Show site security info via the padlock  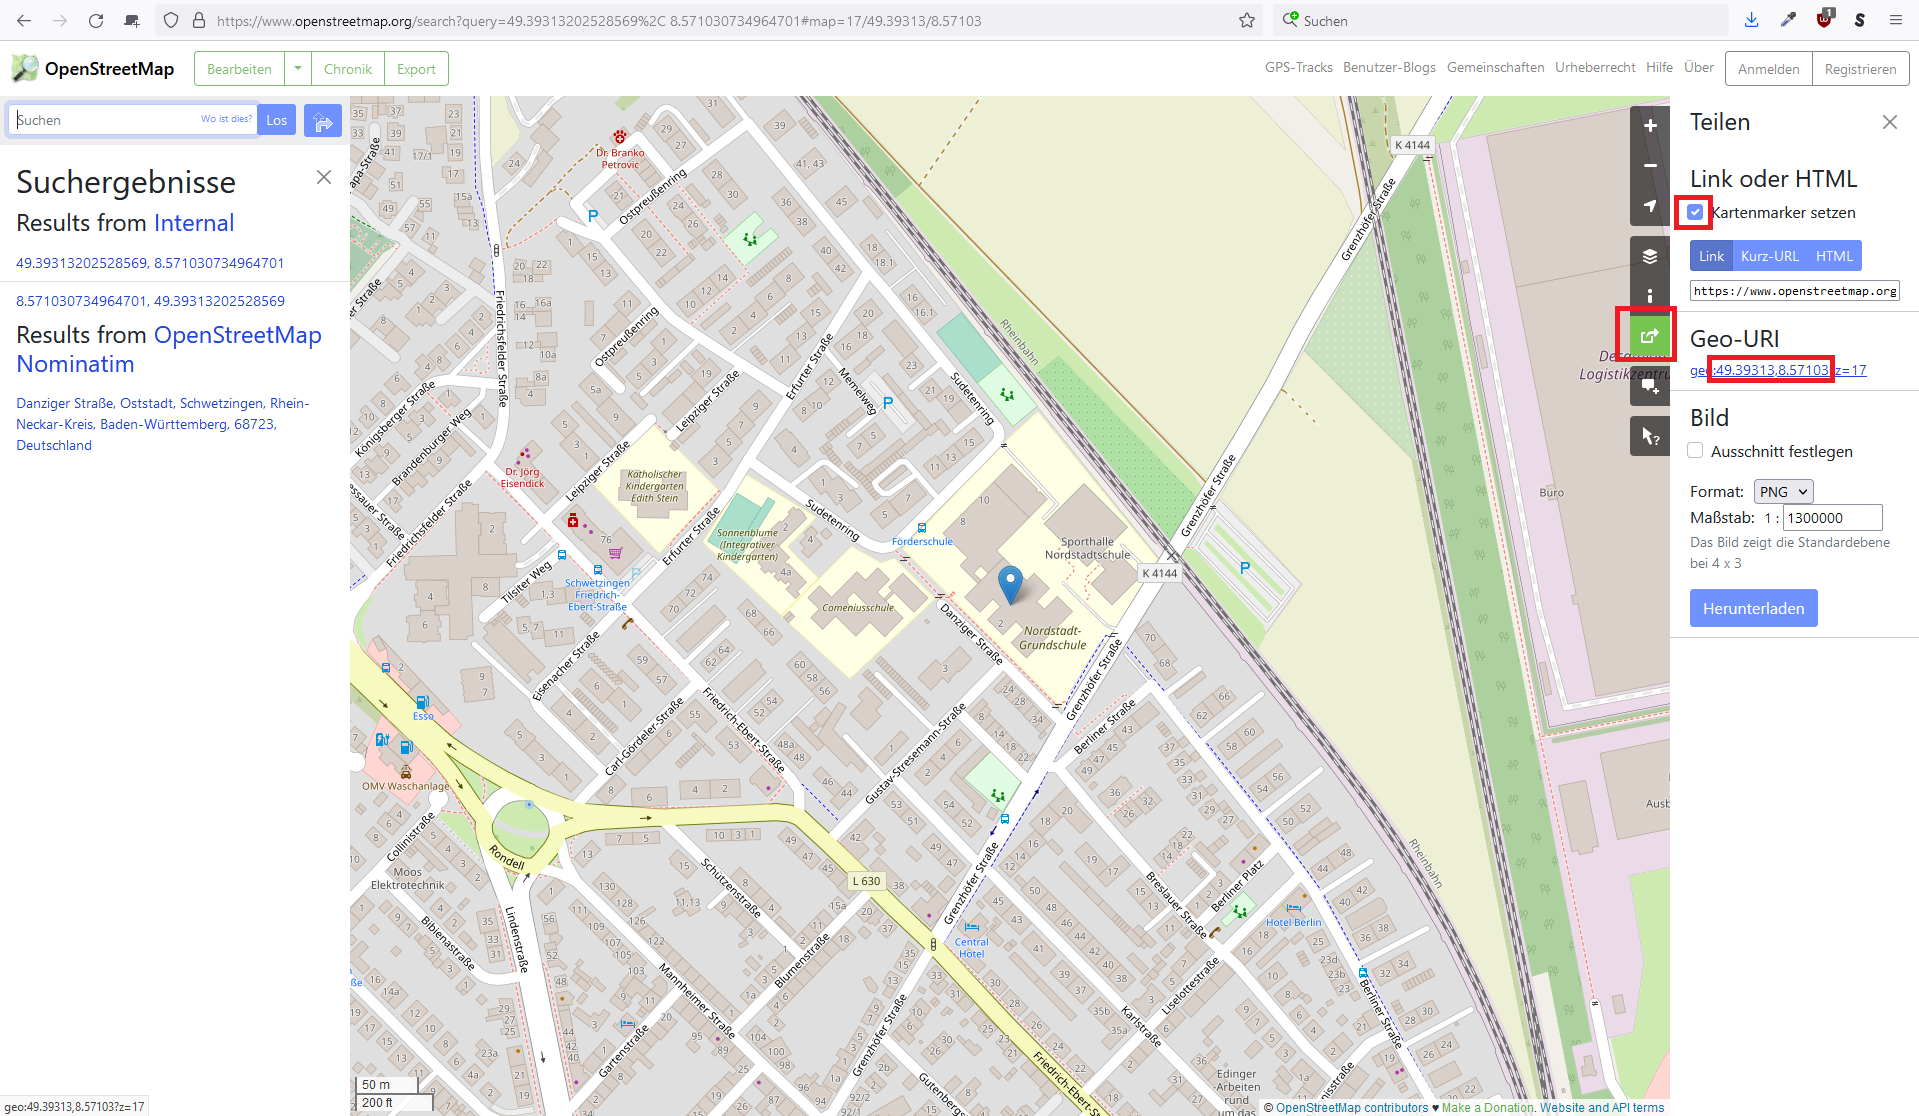(x=198, y=20)
